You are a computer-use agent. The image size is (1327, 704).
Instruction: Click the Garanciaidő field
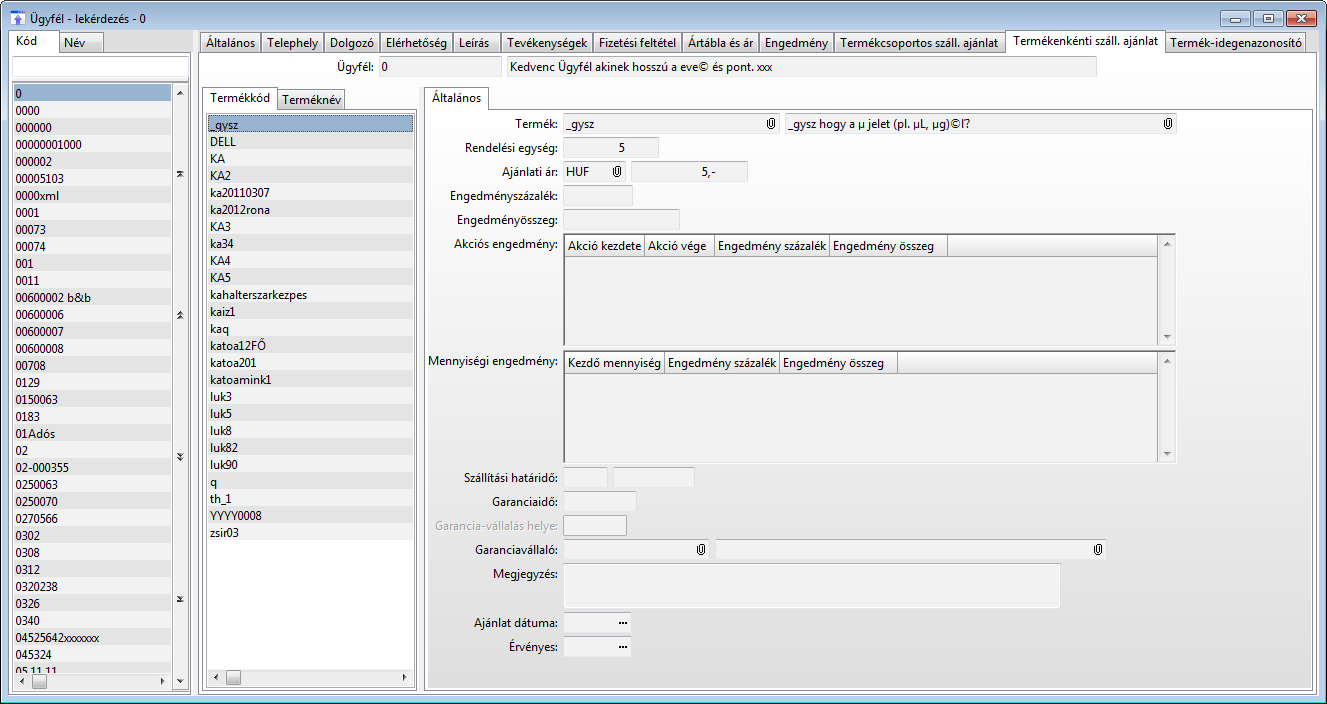click(600, 502)
